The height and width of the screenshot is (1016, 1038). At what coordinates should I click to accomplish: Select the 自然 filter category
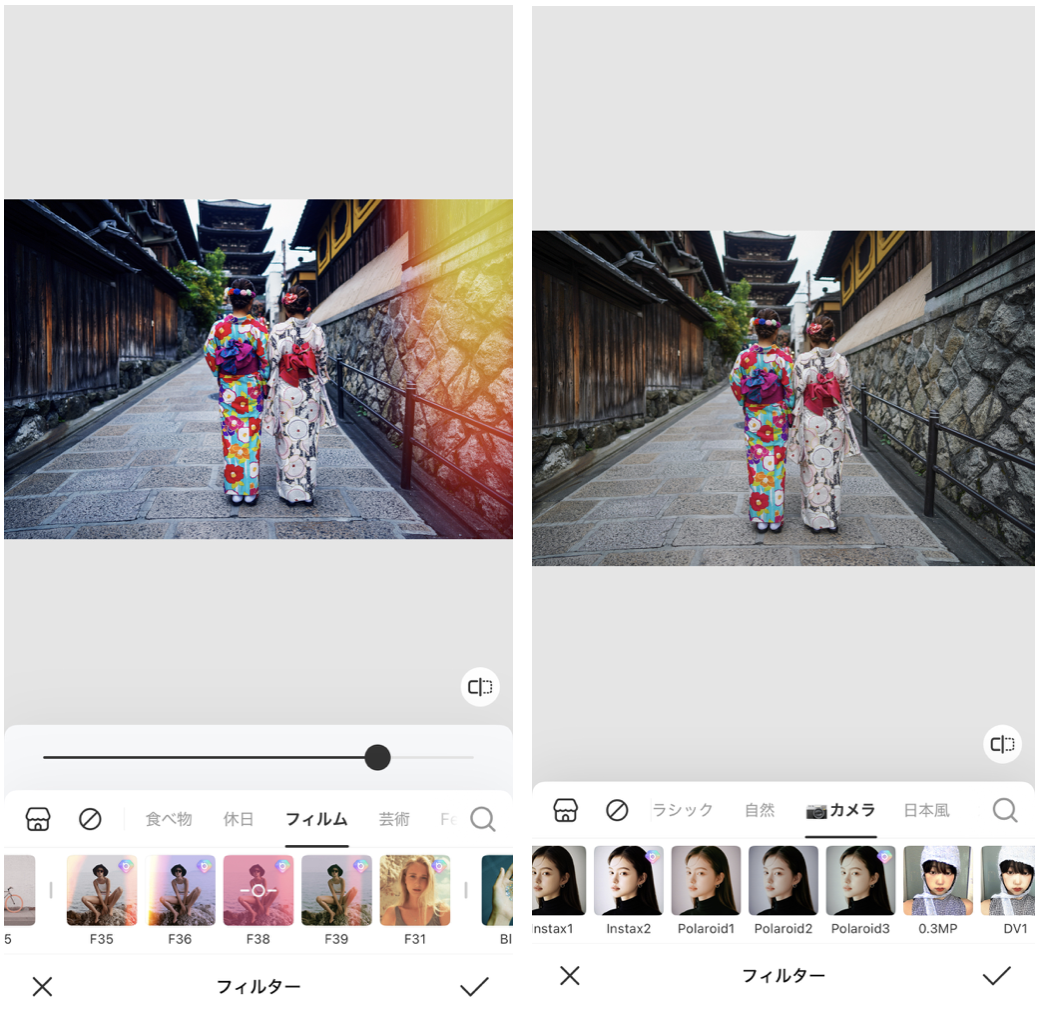[x=760, y=810]
